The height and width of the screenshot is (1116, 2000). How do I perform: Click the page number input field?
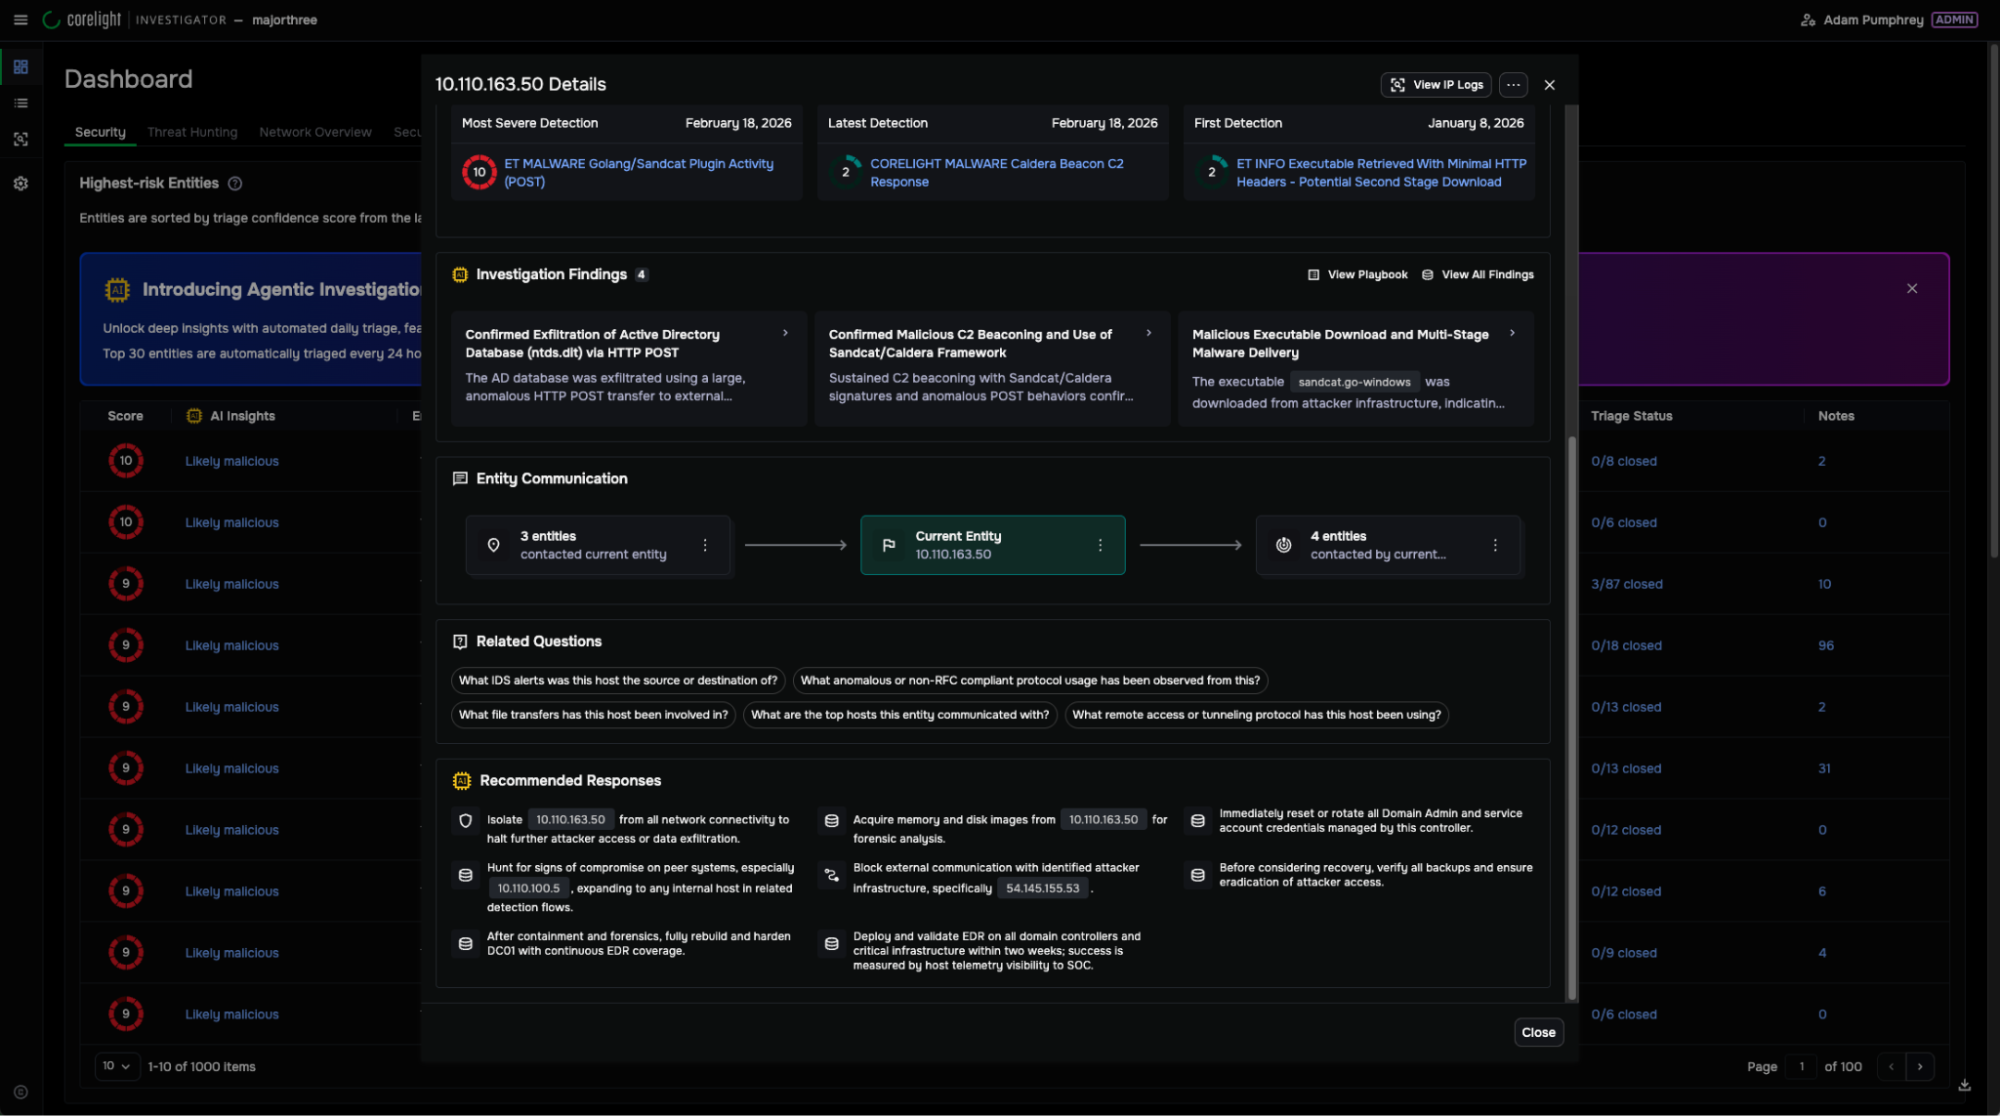(x=1801, y=1066)
